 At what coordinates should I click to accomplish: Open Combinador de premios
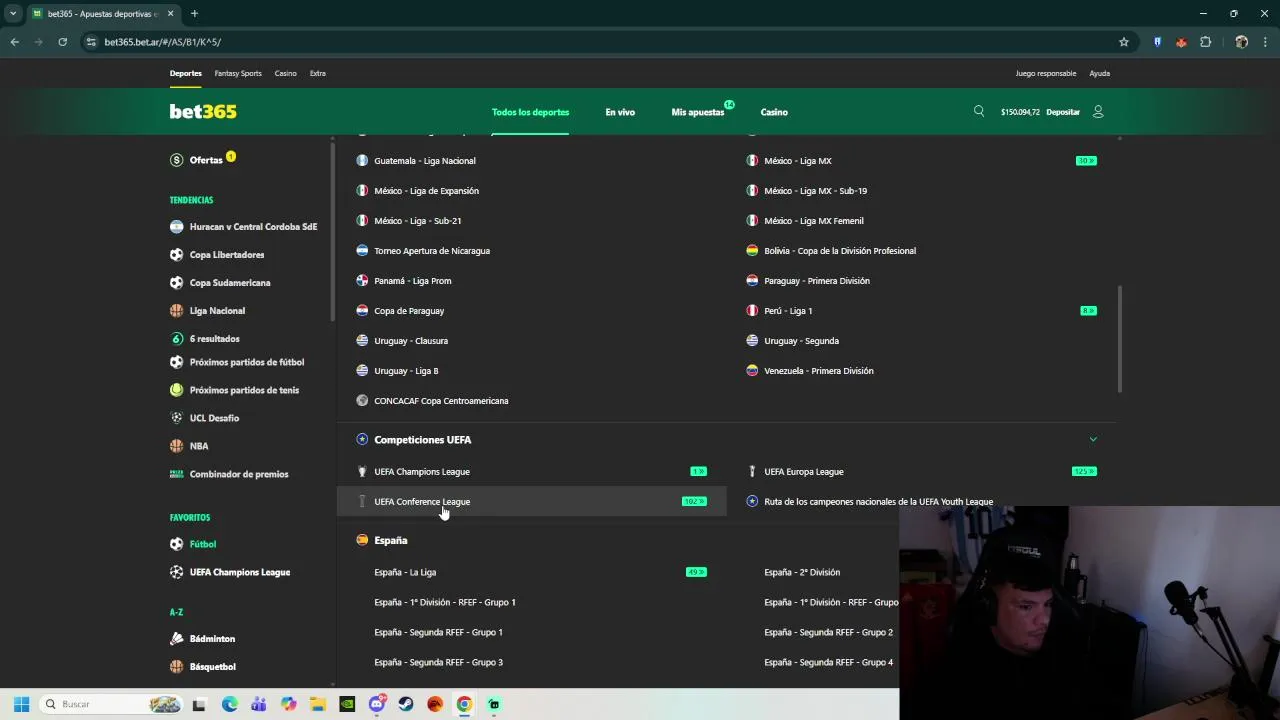(x=239, y=474)
